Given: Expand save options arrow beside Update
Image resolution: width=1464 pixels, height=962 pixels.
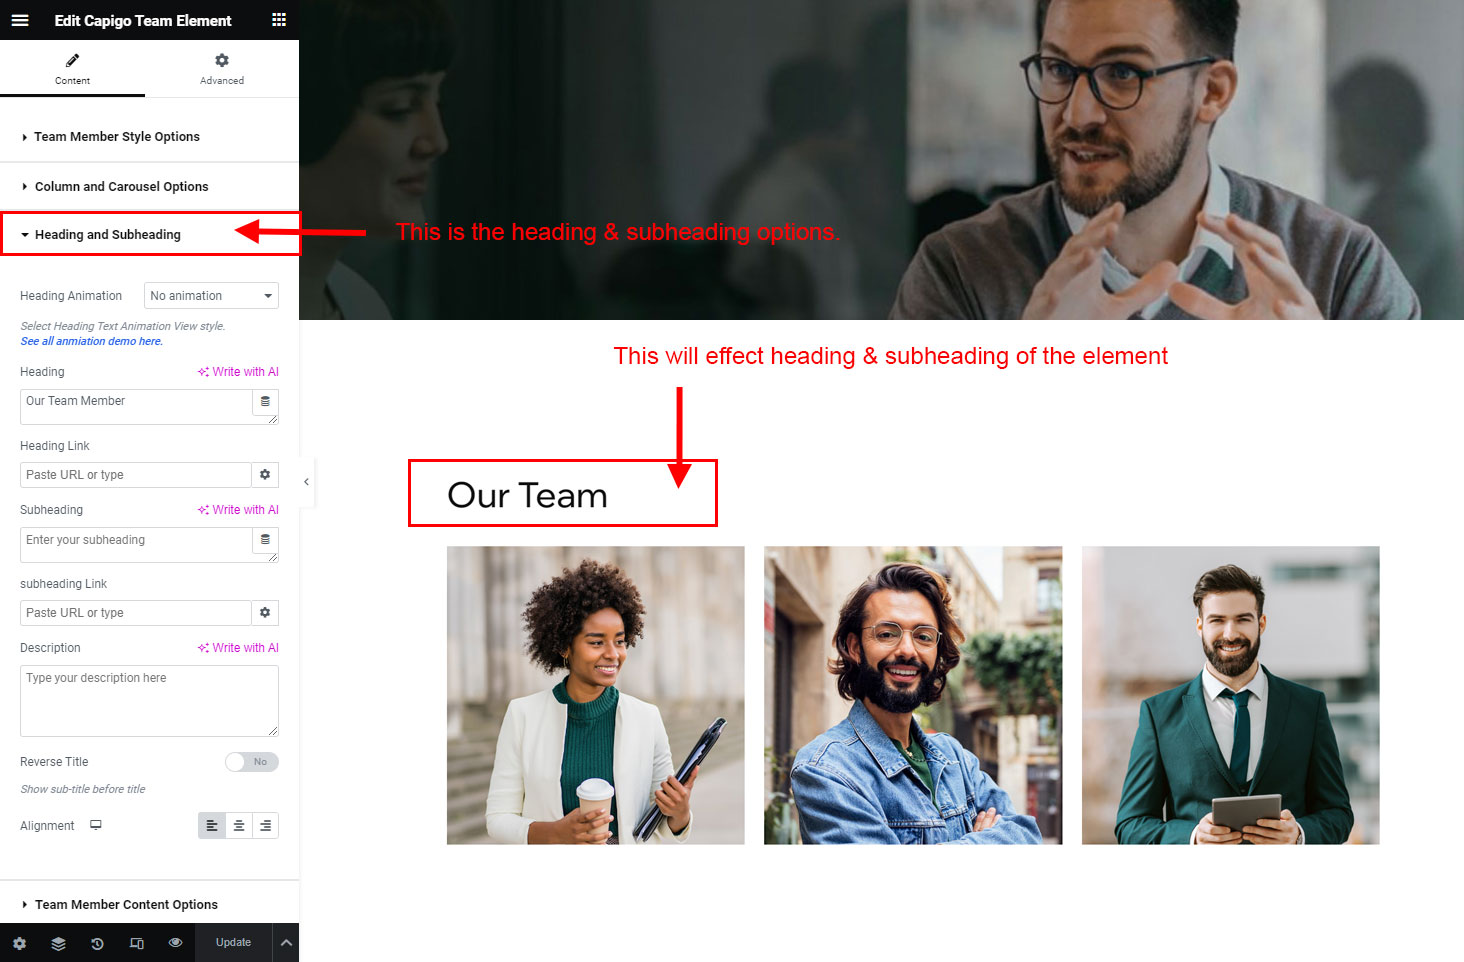Looking at the screenshot, I should pyautogui.click(x=286, y=943).
